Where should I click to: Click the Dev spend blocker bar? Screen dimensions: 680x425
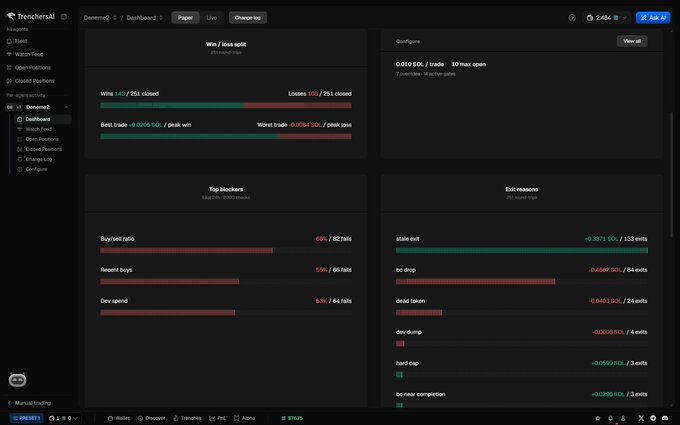tap(226, 313)
